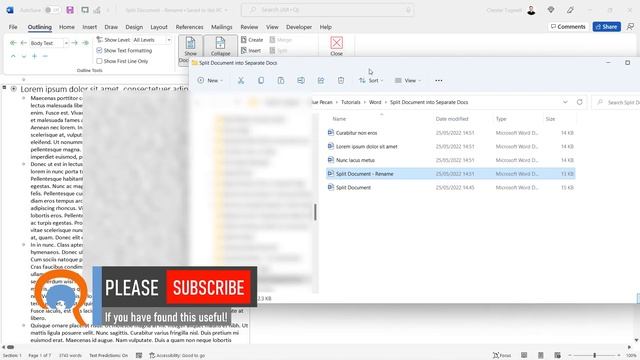The height and width of the screenshot is (360, 640).
Task: Collapse the Lorem ipsum heading plus marker
Action: click(13, 89)
